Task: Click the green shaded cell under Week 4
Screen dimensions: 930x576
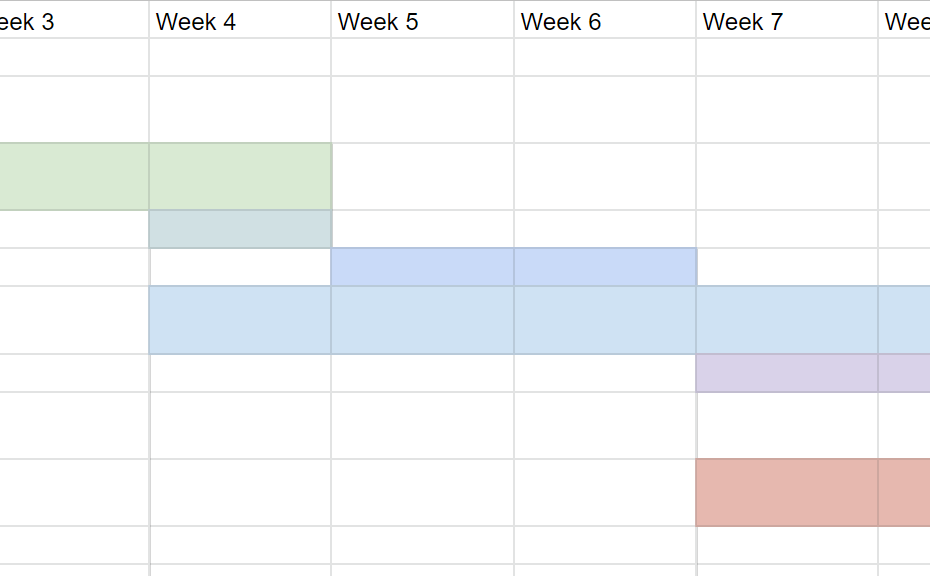Action: pyautogui.click(x=240, y=176)
